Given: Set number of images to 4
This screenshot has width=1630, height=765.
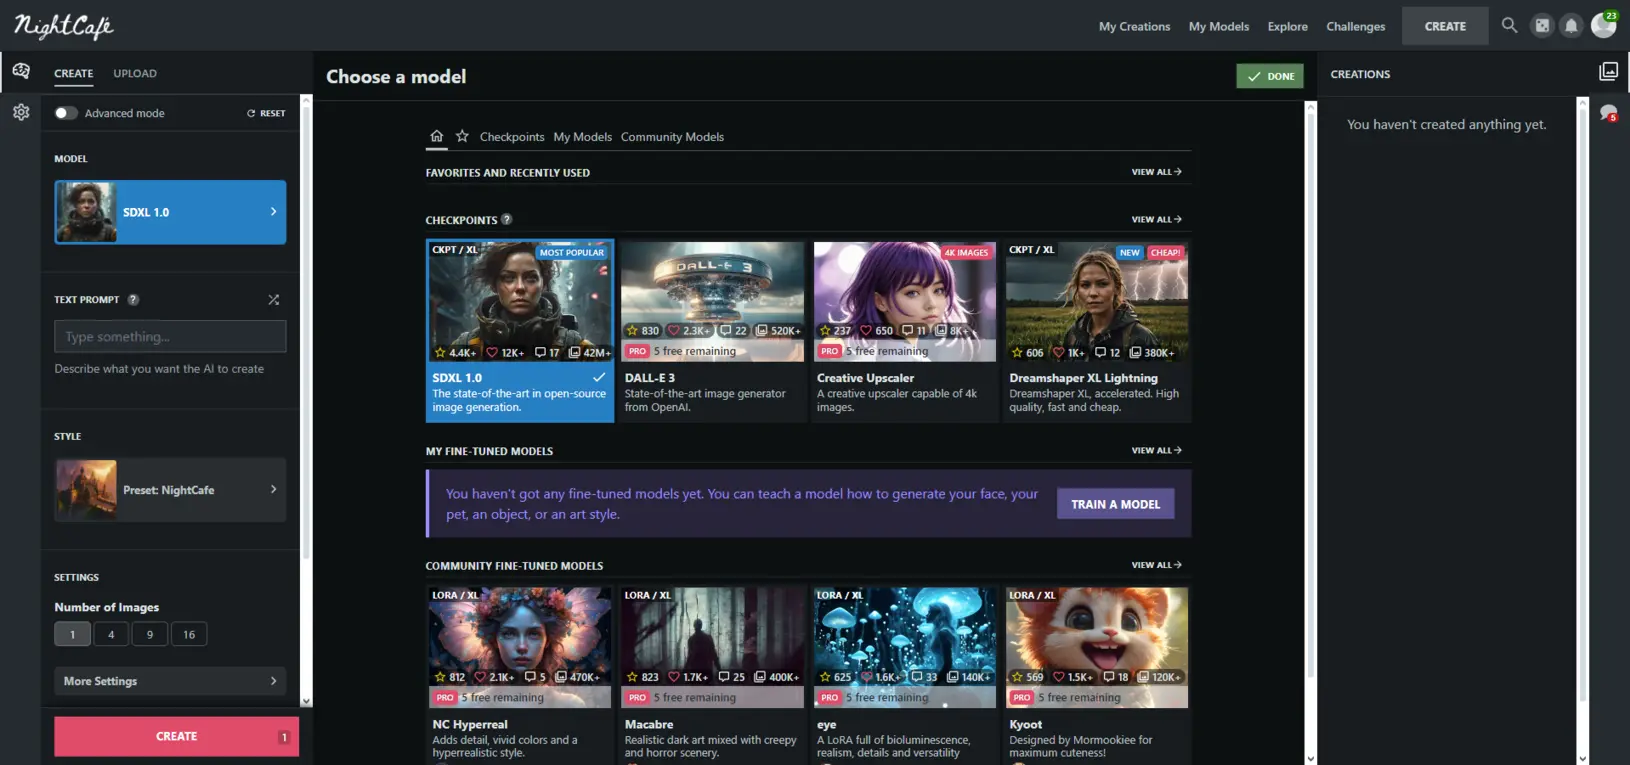Looking at the screenshot, I should pyautogui.click(x=111, y=634).
